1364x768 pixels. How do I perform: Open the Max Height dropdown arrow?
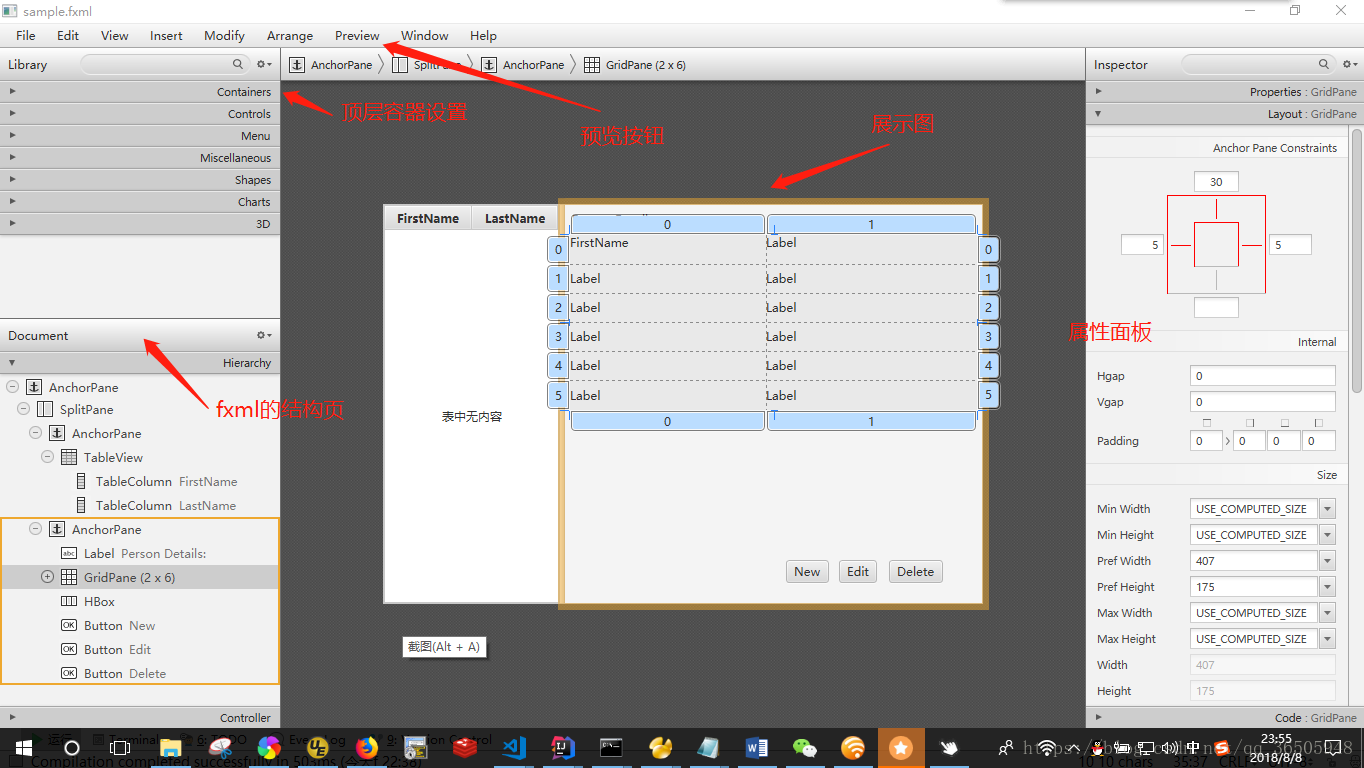(x=1327, y=639)
